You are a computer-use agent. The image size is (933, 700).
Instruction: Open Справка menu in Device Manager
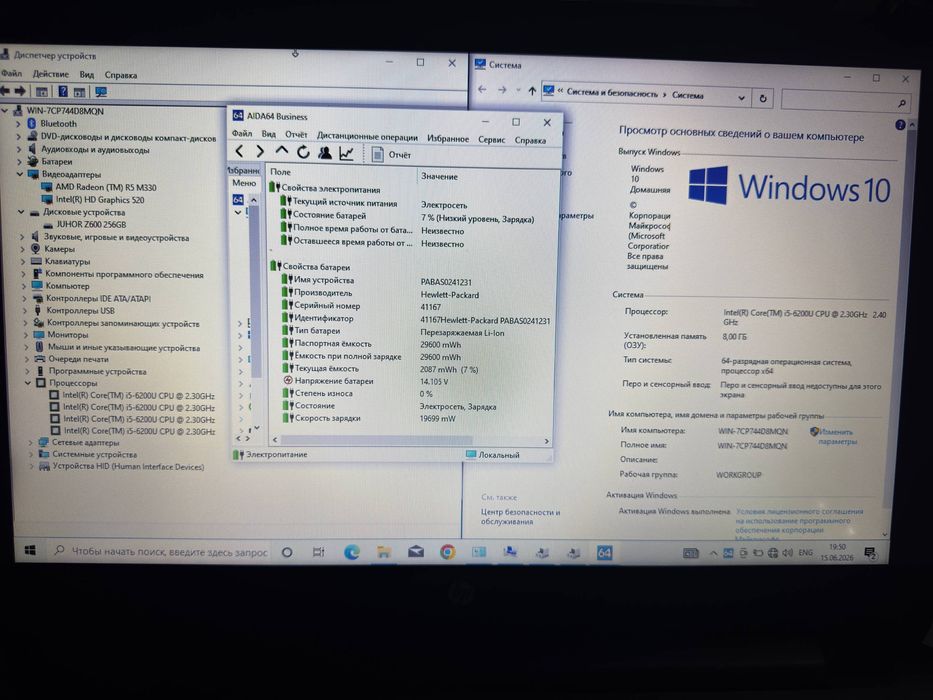click(x=121, y=75)
